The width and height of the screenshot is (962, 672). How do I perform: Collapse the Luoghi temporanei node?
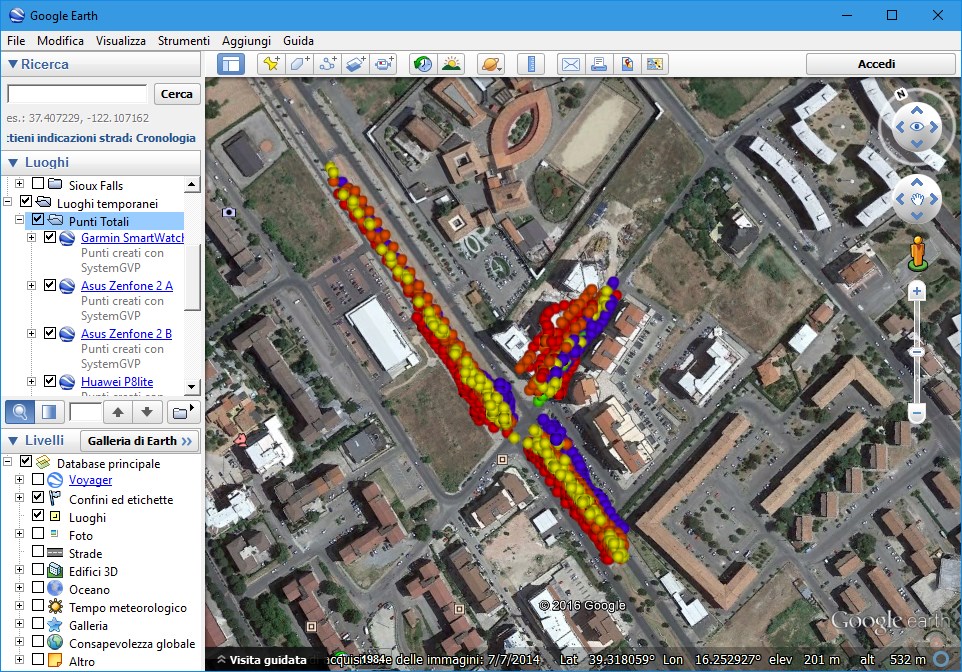(7, 201)
